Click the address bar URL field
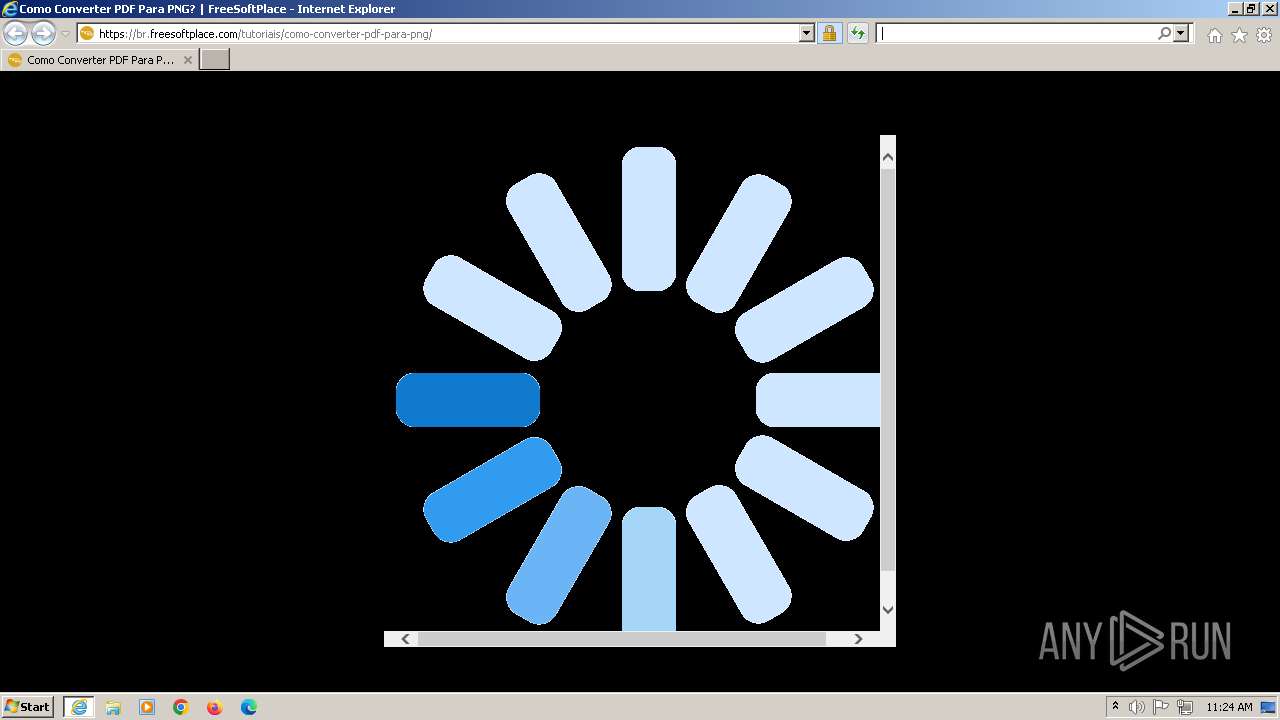This screenshot has width=1280, height=720. (x=448, y=34)
